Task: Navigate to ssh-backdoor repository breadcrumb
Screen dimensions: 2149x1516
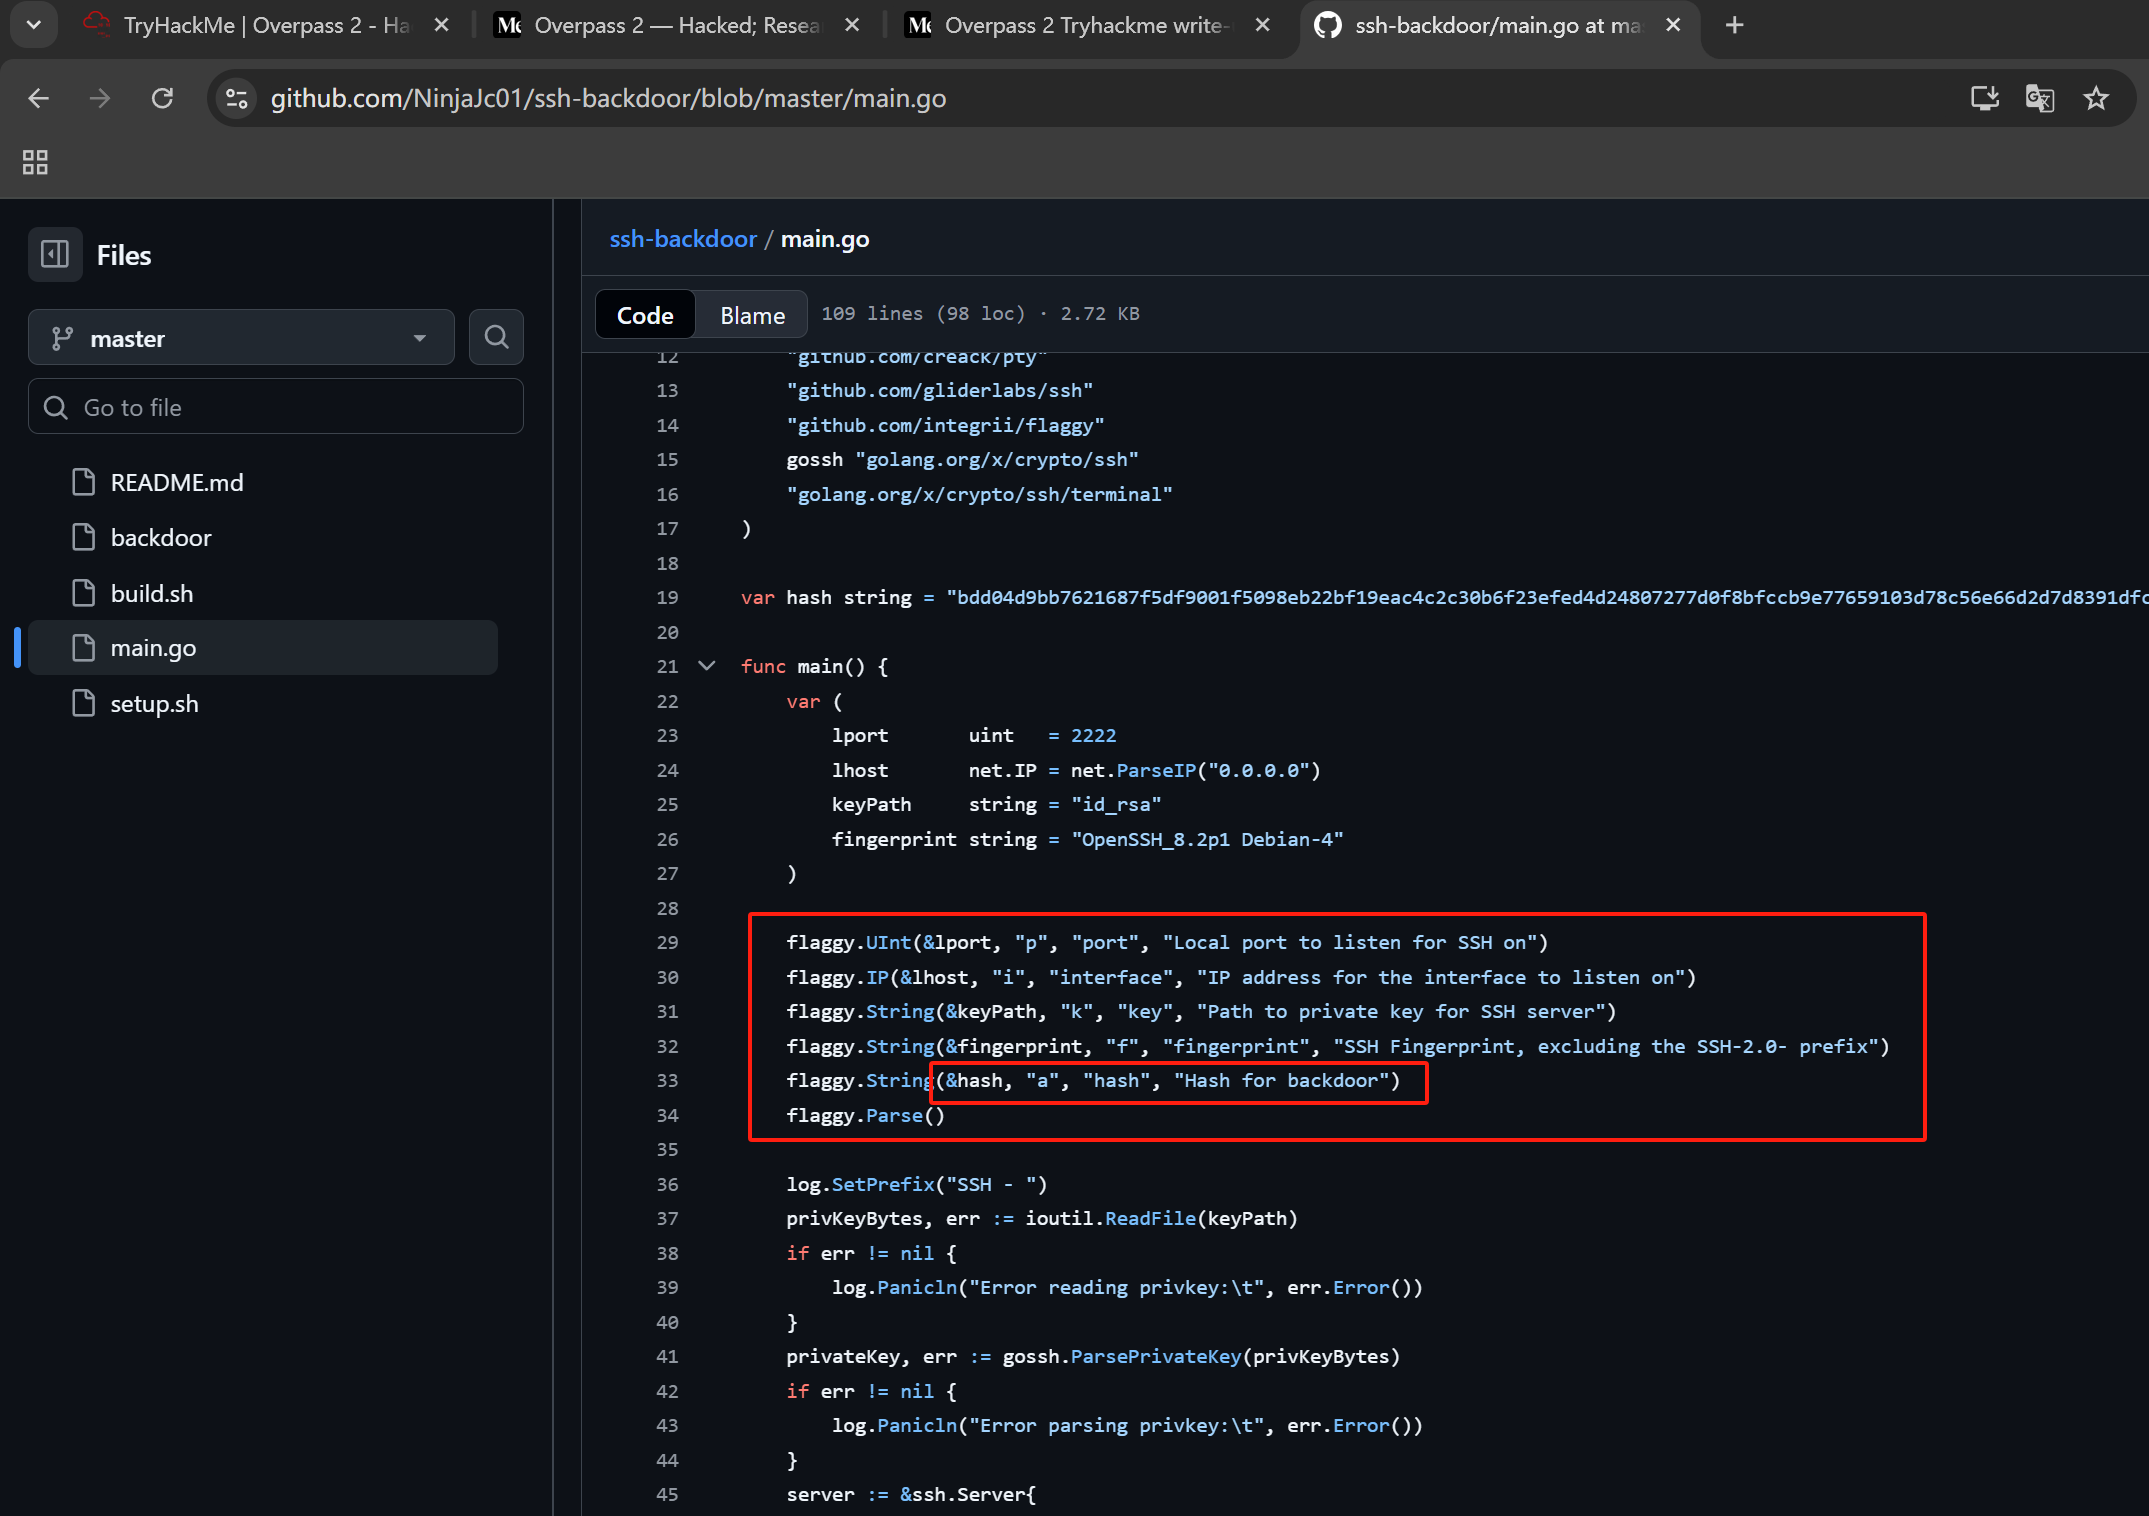Action: click(x=683, y=239)
